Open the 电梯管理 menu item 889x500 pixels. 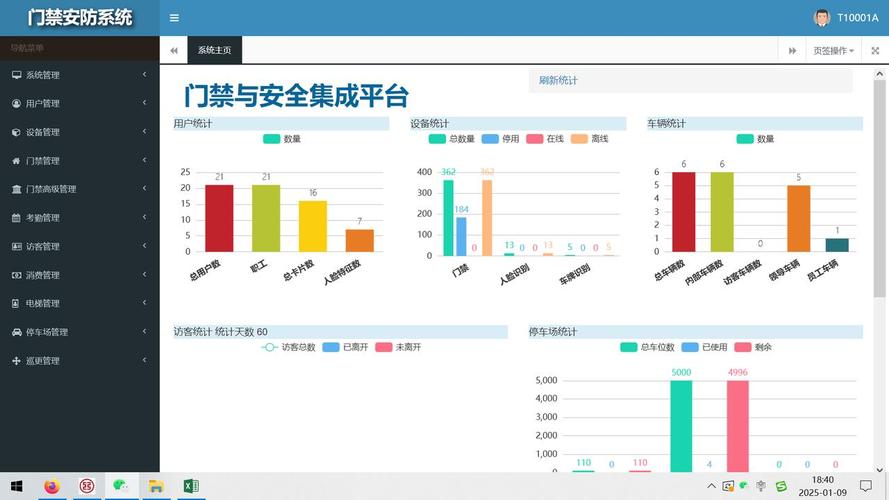tap(79, 303)
